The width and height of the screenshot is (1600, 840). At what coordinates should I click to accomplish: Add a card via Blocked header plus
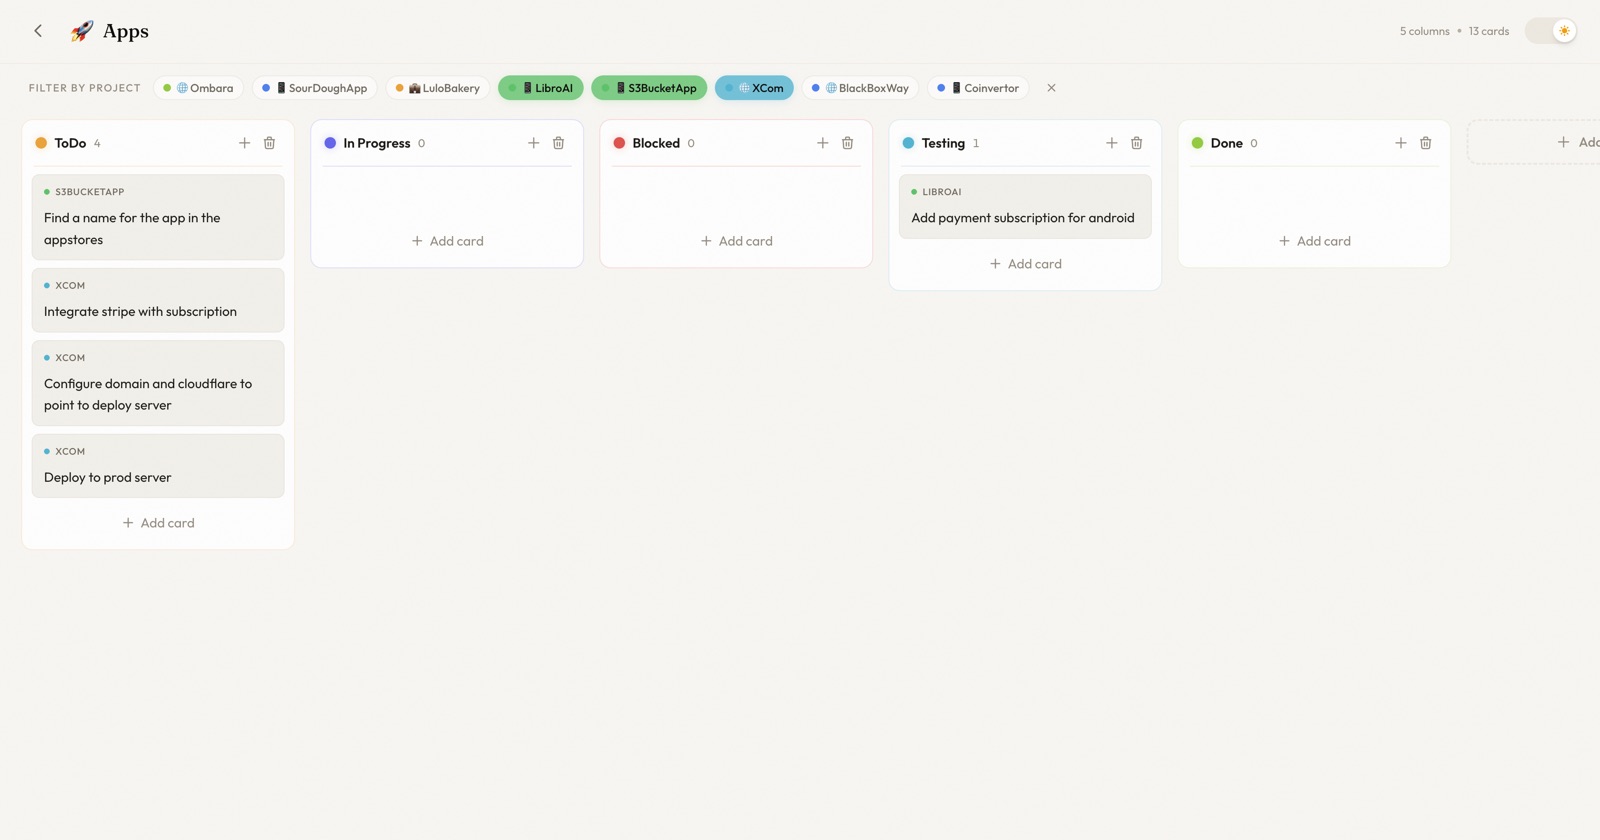(x=822, y=143)
